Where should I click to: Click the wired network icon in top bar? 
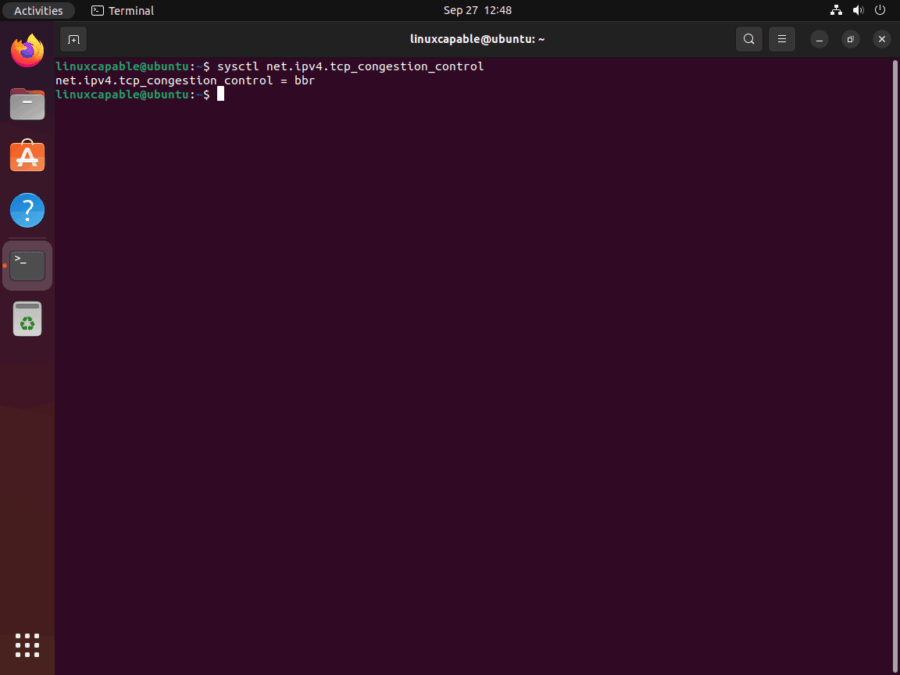tap(836, 10)
